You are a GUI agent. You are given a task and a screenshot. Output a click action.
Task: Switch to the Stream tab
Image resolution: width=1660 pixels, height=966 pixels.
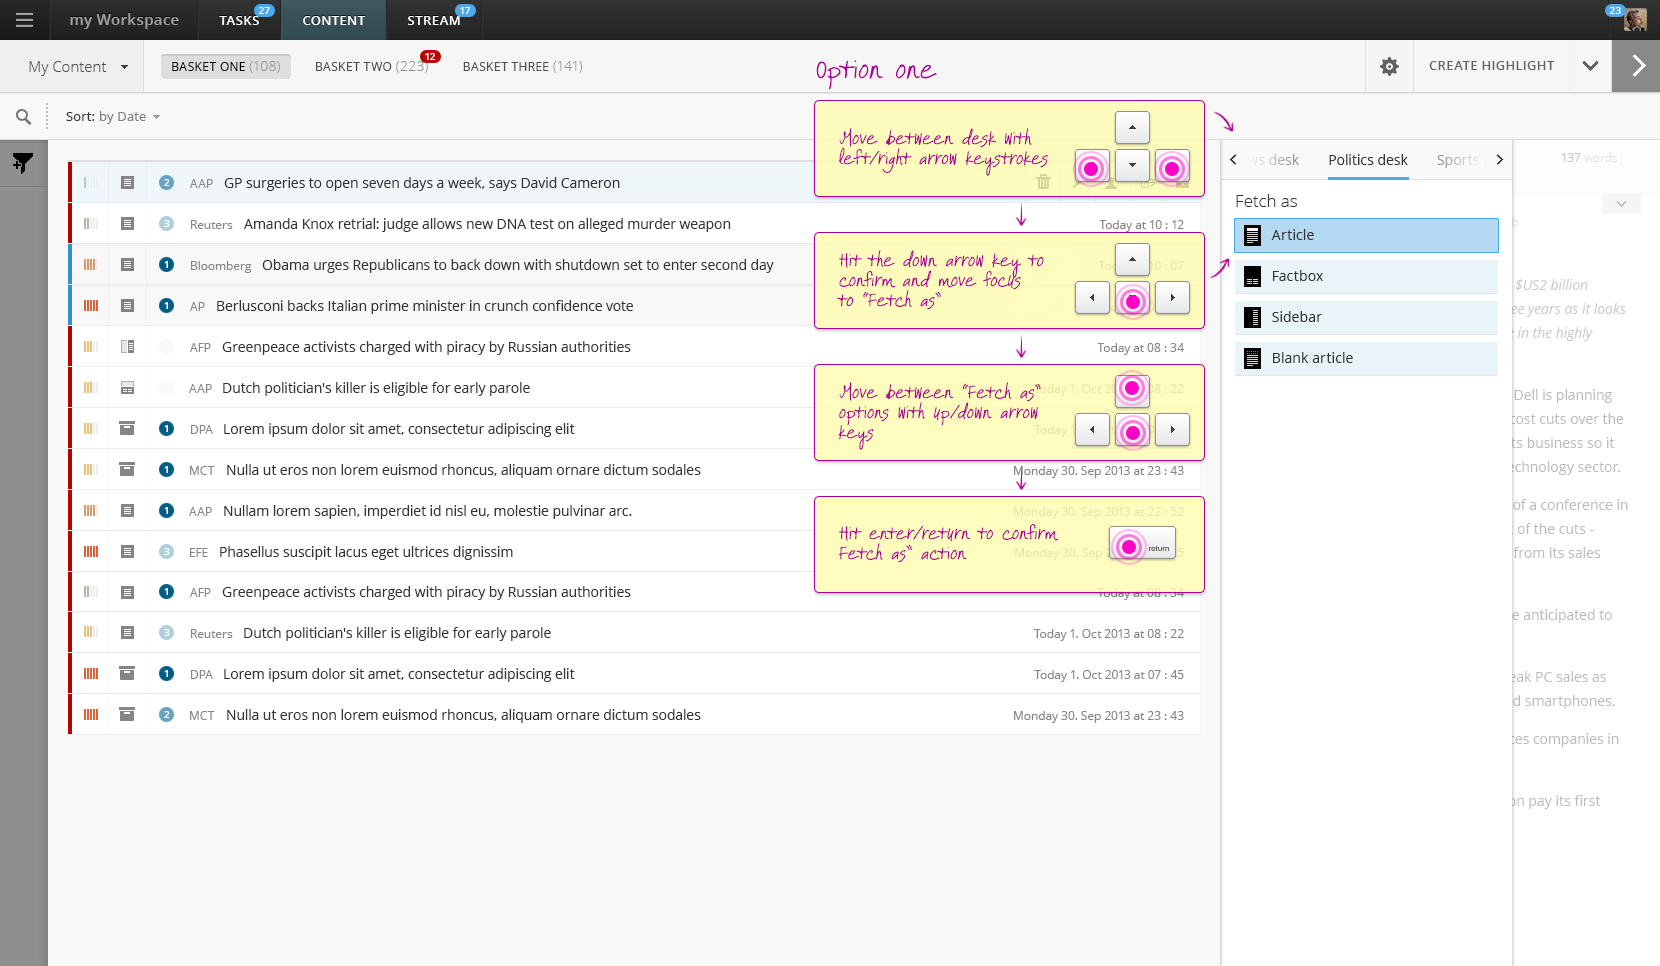pos(434,20)
